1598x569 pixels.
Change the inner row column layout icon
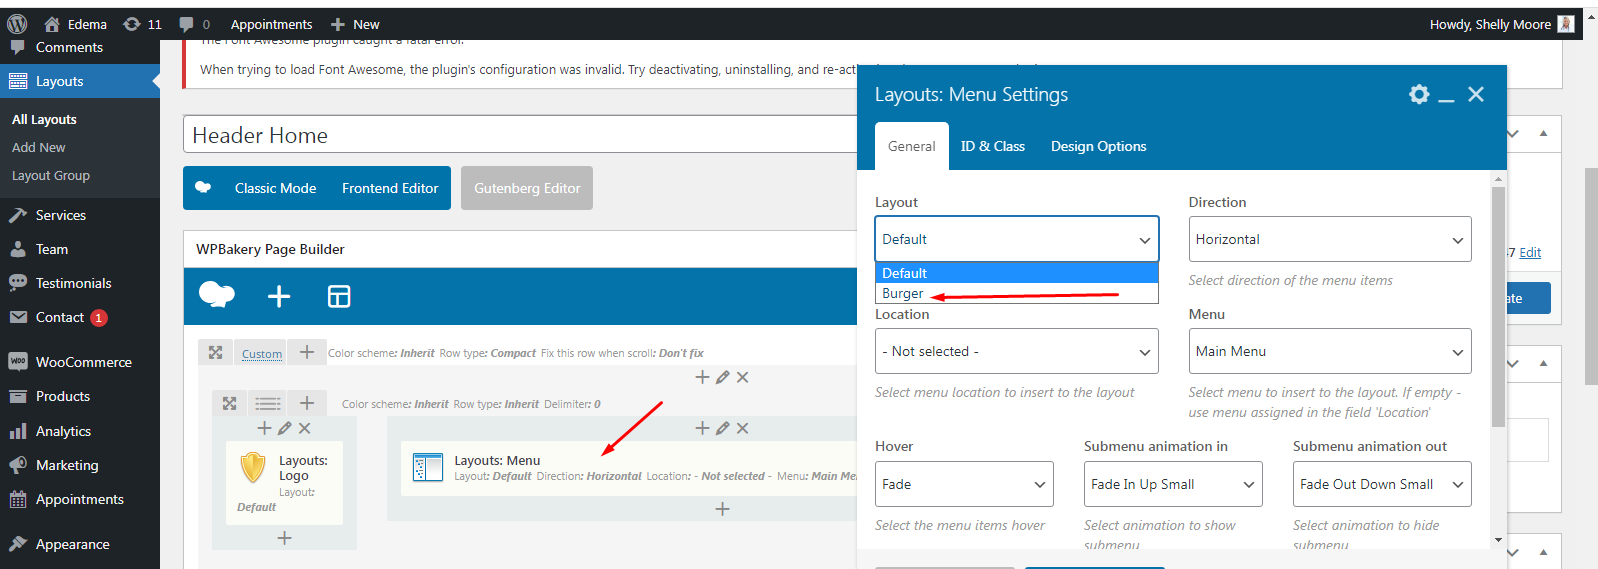point(267,403)
